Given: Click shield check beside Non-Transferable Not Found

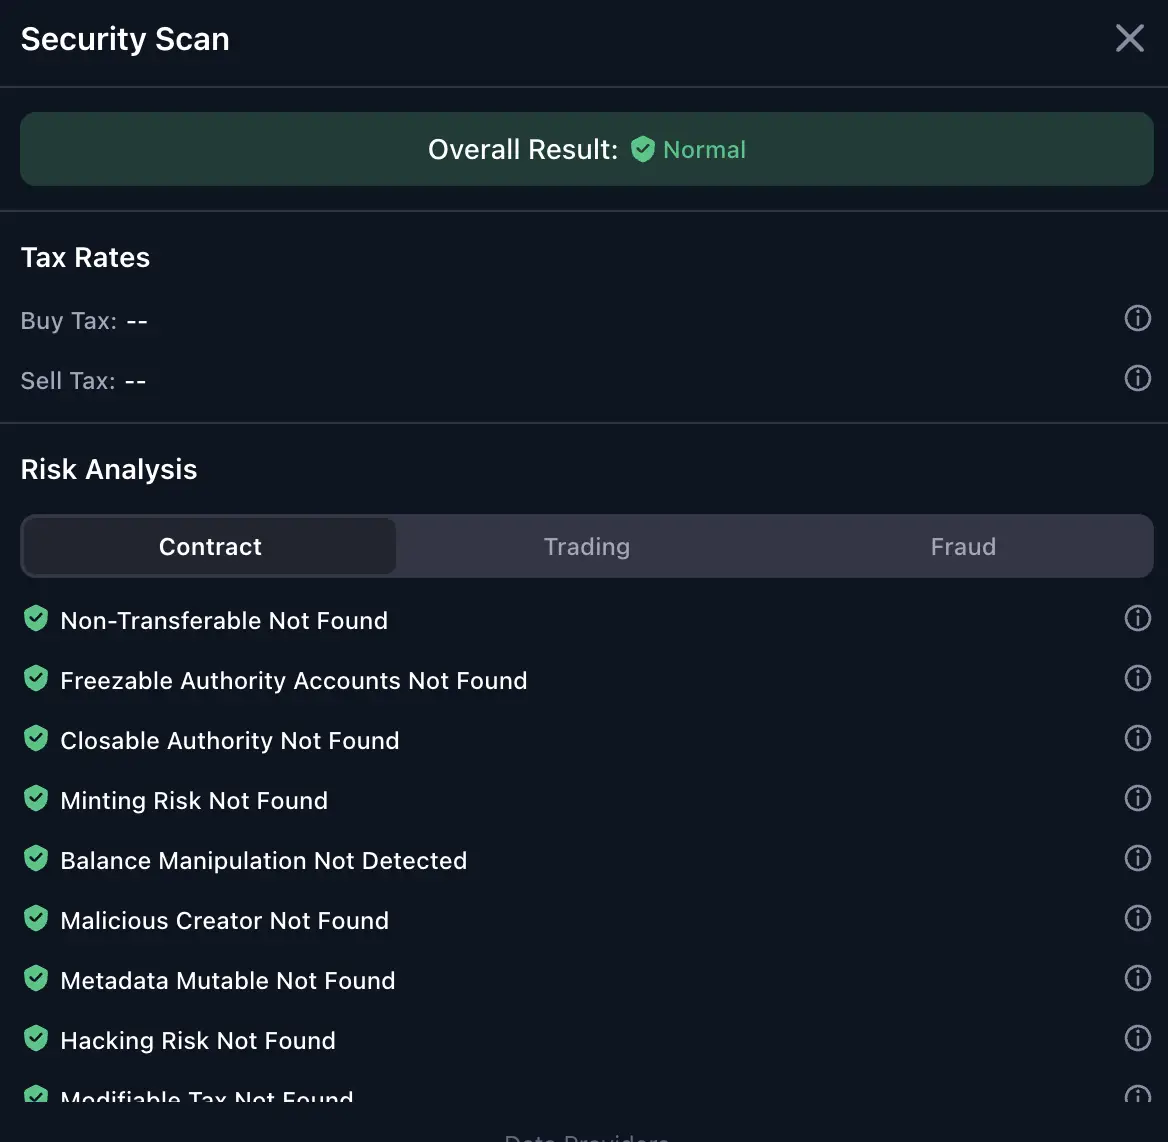Looking at the screenshot, I should (36, 618).
